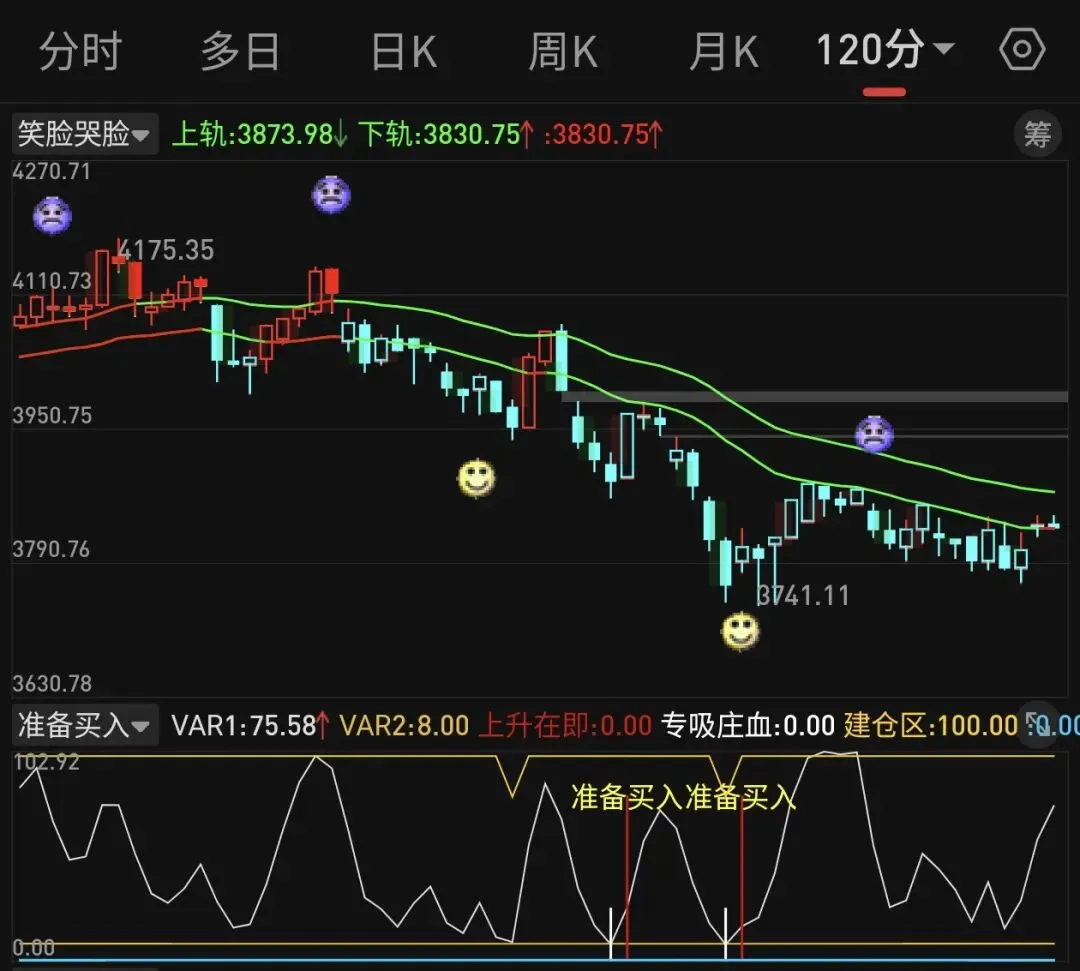Screen dimensions: 1080x971
Task: Click the 102.92 sub-chart axis value
Action: click(46, 762)
